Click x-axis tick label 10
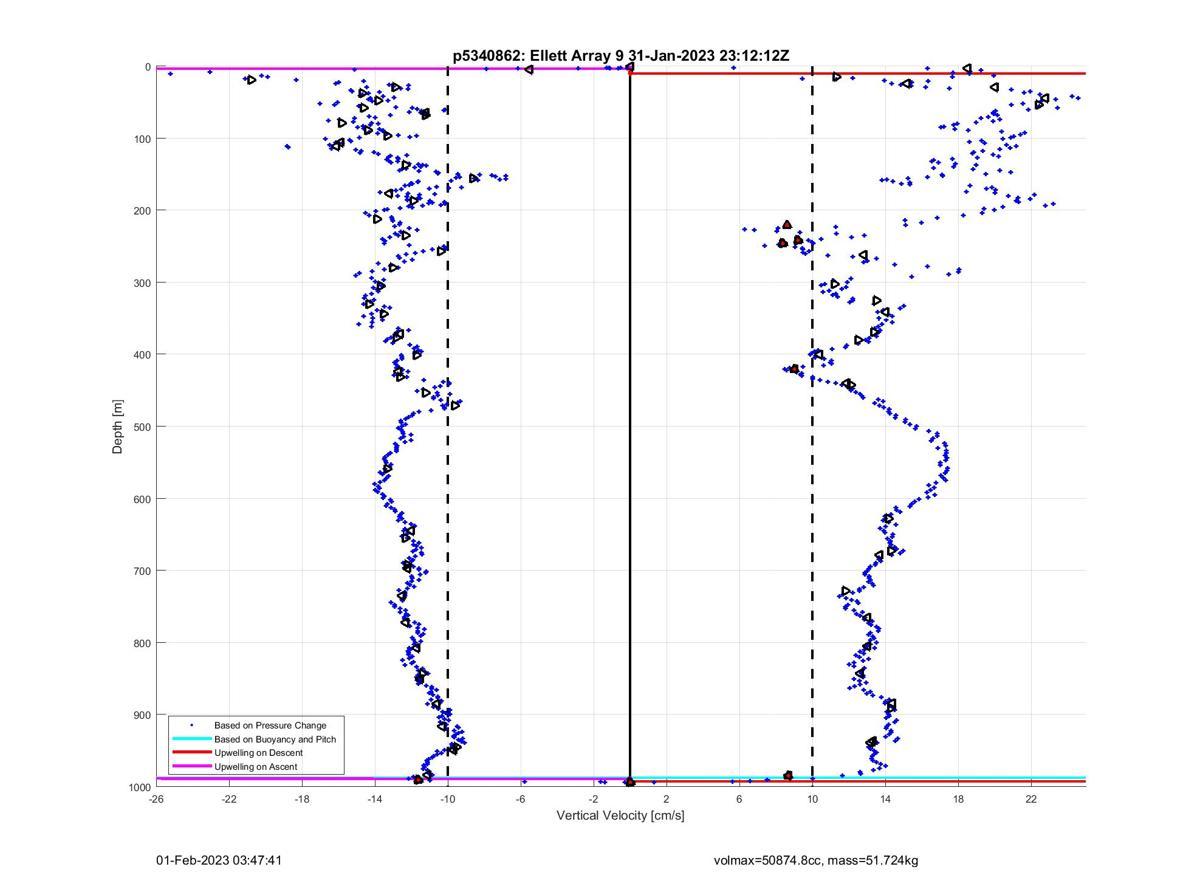The image size is (1200, 885). [x=813, y=799]
